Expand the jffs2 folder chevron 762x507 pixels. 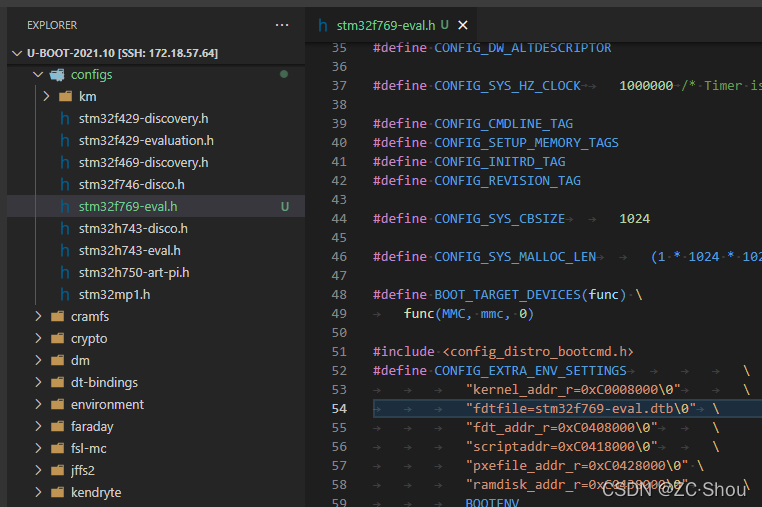38,471
